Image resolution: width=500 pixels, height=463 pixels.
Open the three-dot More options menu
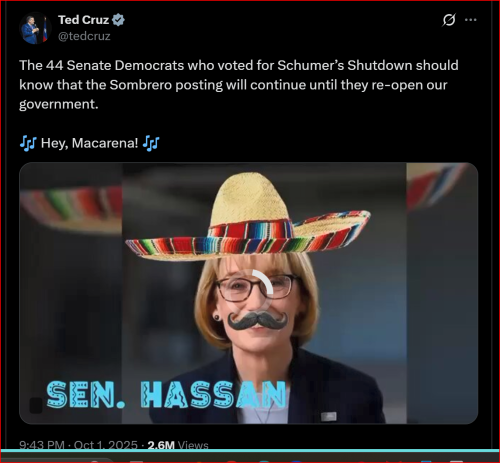[471, 20]
